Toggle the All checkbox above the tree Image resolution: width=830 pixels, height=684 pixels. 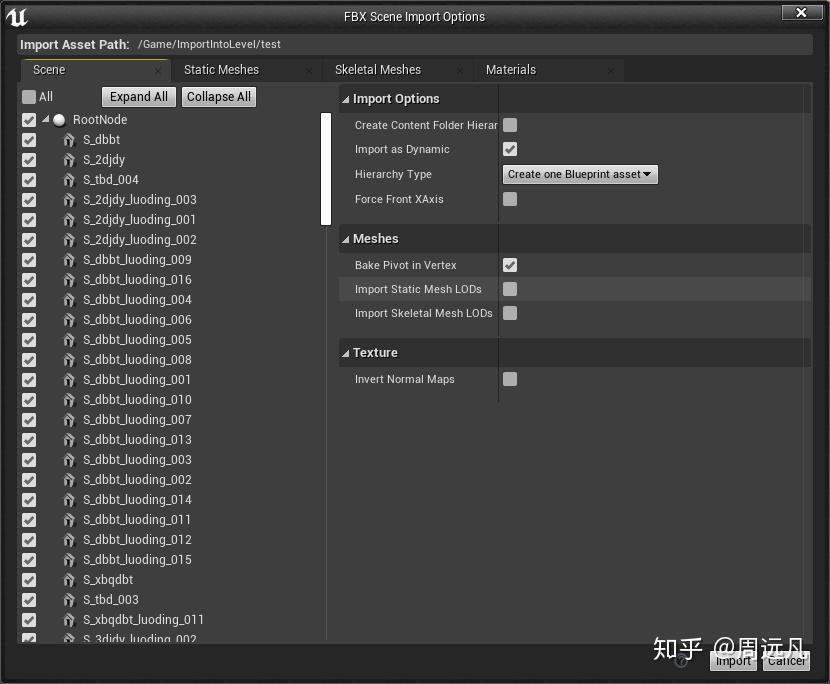[x=28, y=97]
